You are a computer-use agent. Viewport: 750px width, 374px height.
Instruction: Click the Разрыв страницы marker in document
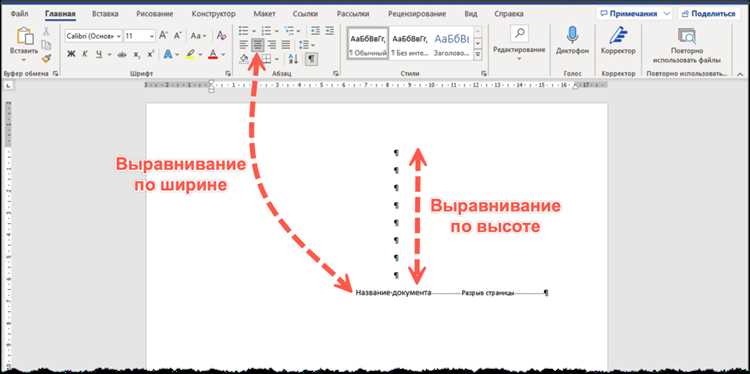[x=488, y=293]
